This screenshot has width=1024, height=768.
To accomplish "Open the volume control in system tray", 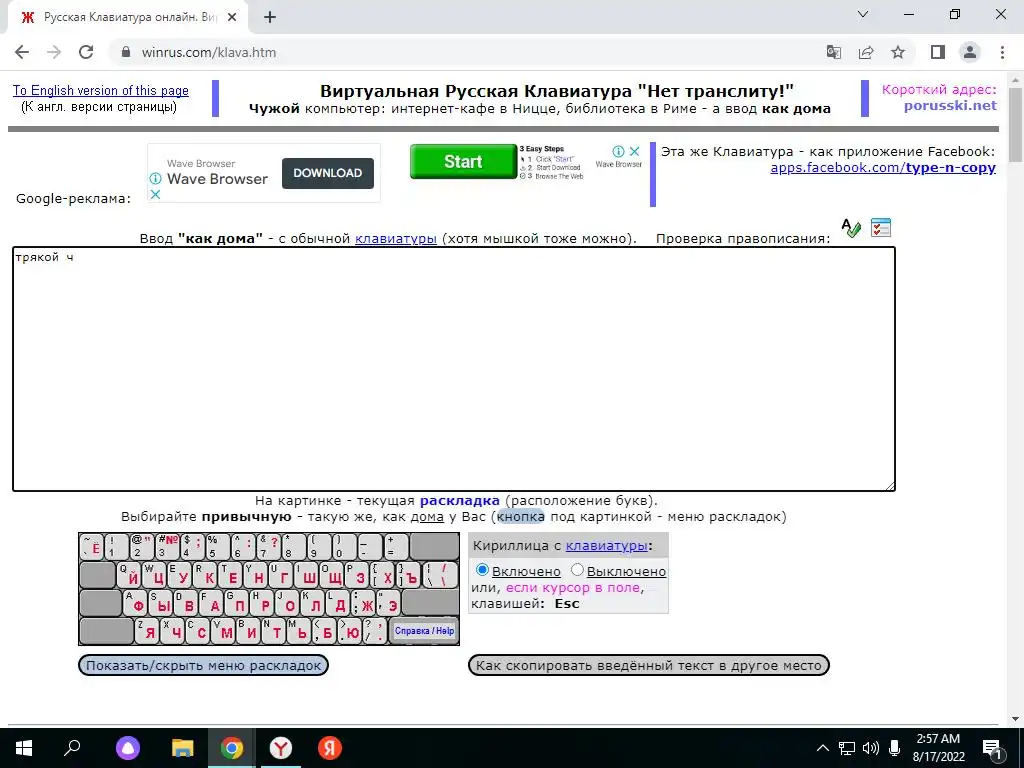I will (x=871, y=748).
